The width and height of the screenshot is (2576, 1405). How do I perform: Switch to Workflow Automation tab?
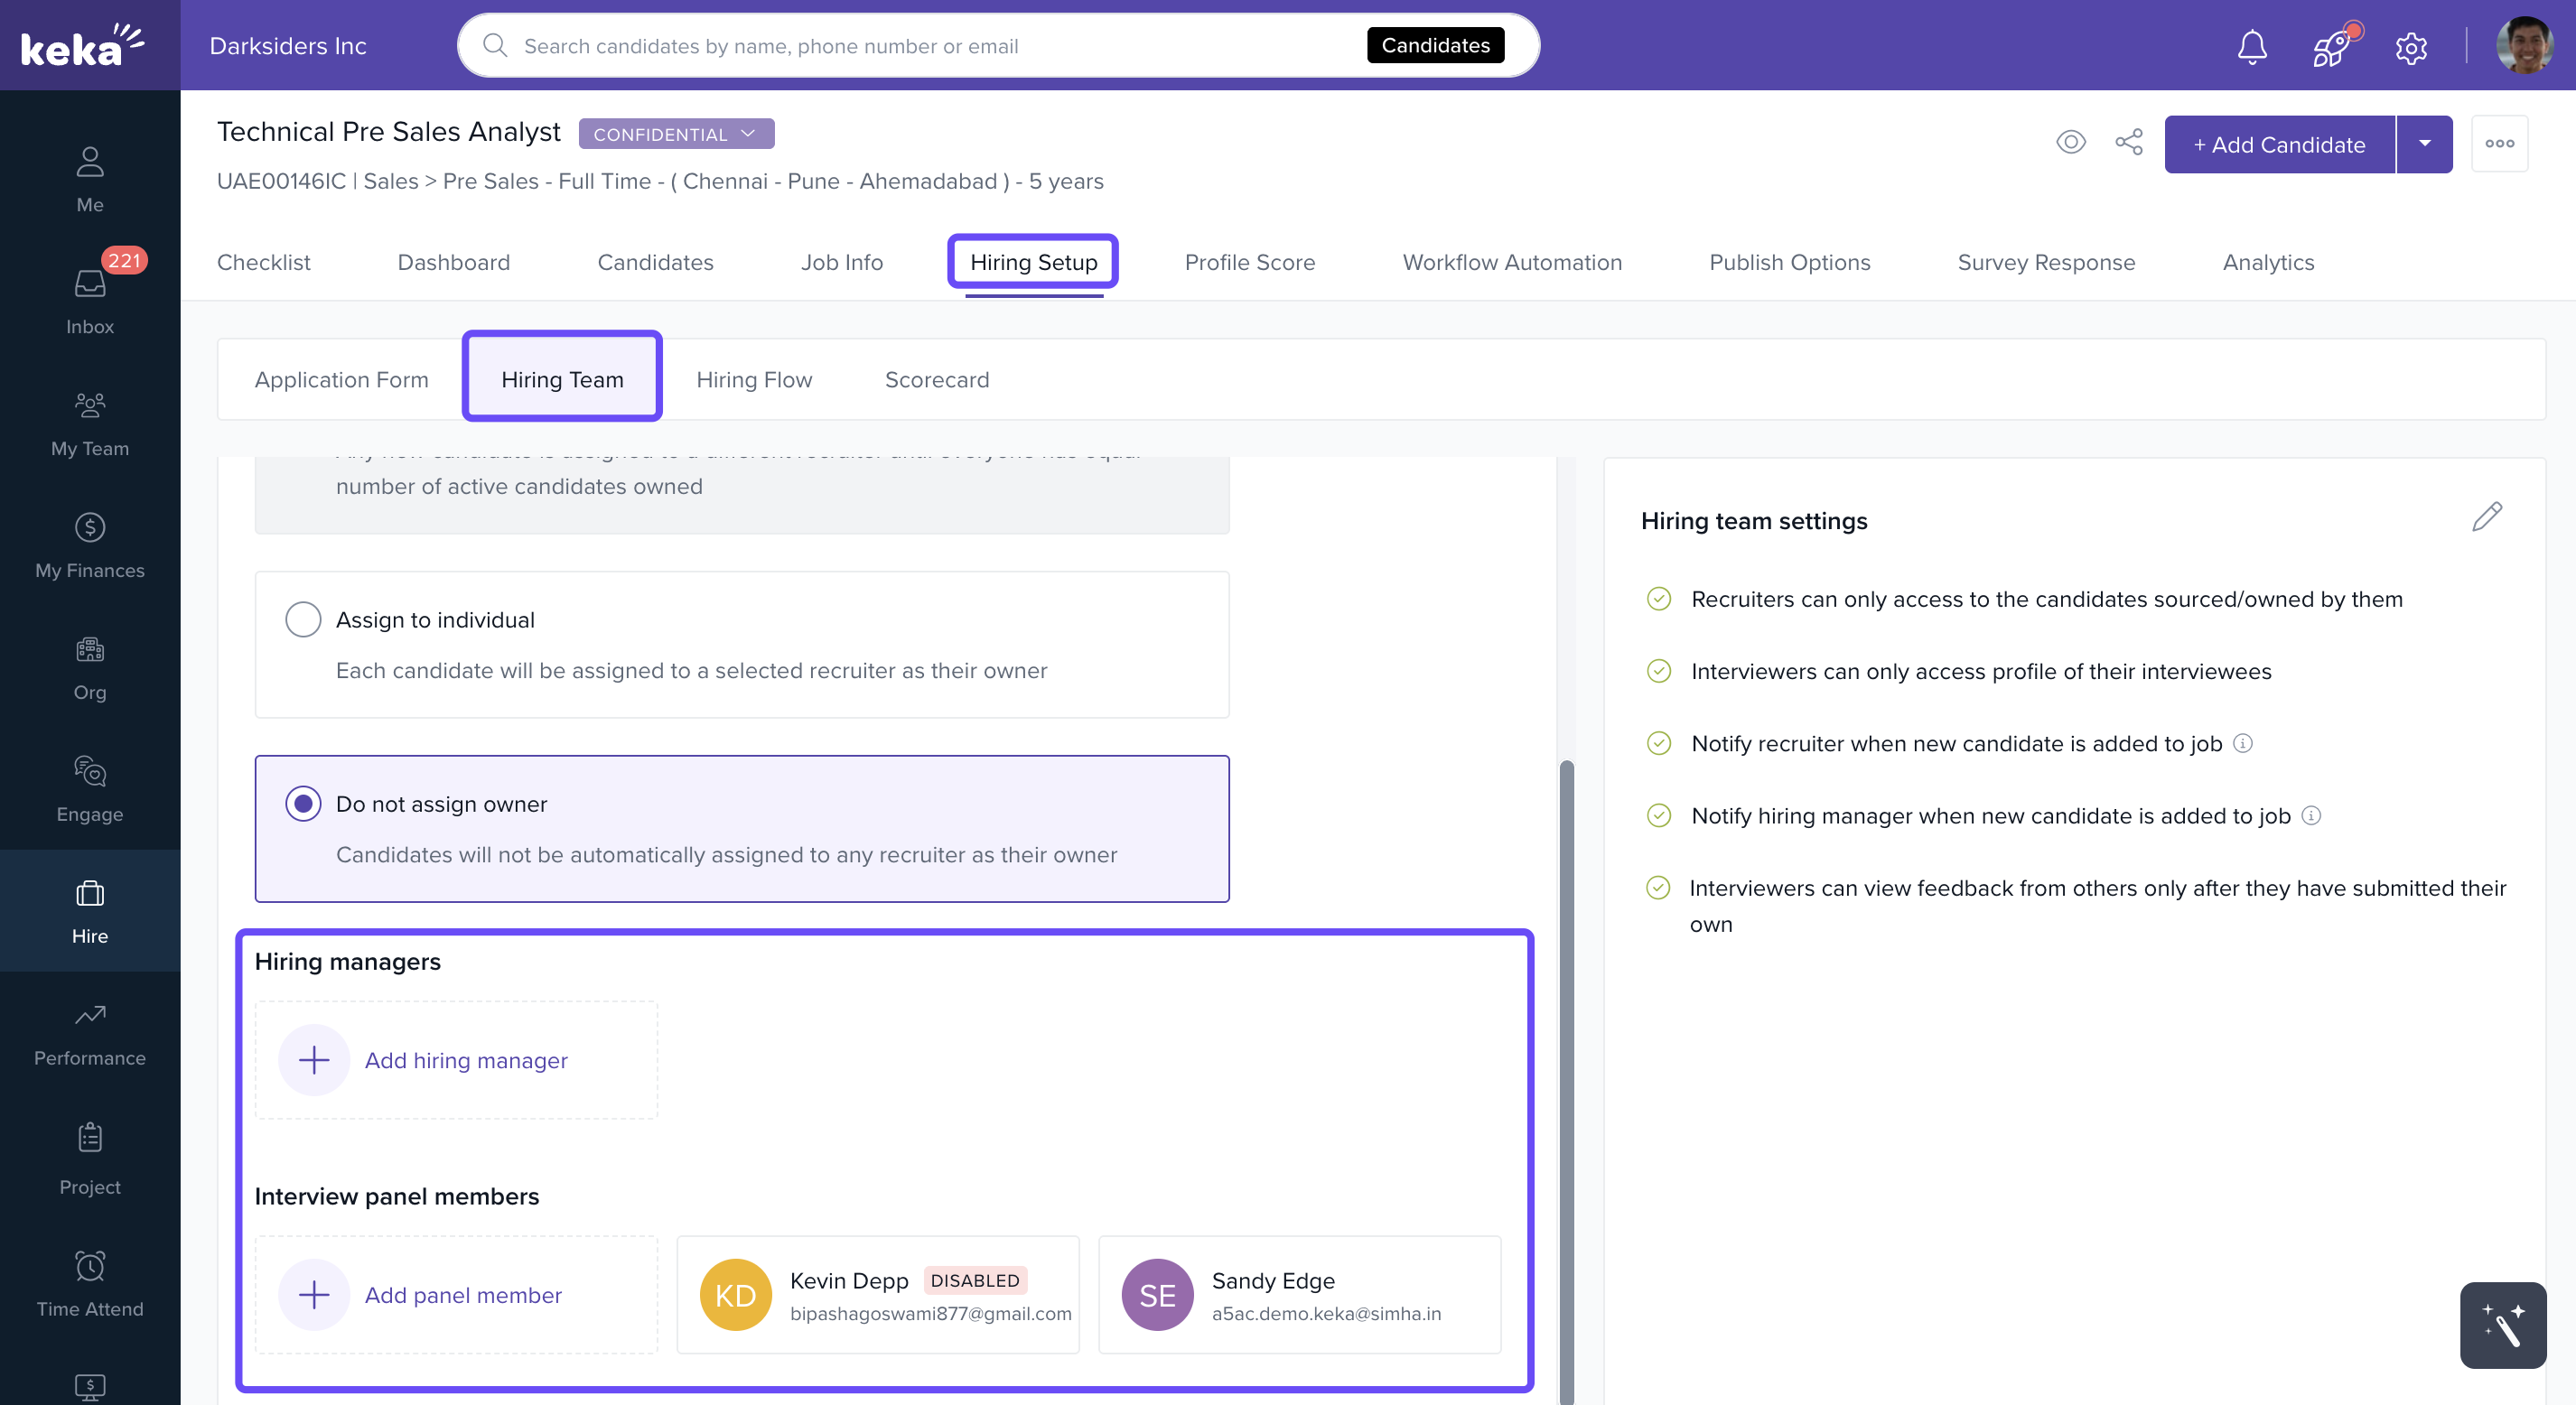[x=1511, y=262]
